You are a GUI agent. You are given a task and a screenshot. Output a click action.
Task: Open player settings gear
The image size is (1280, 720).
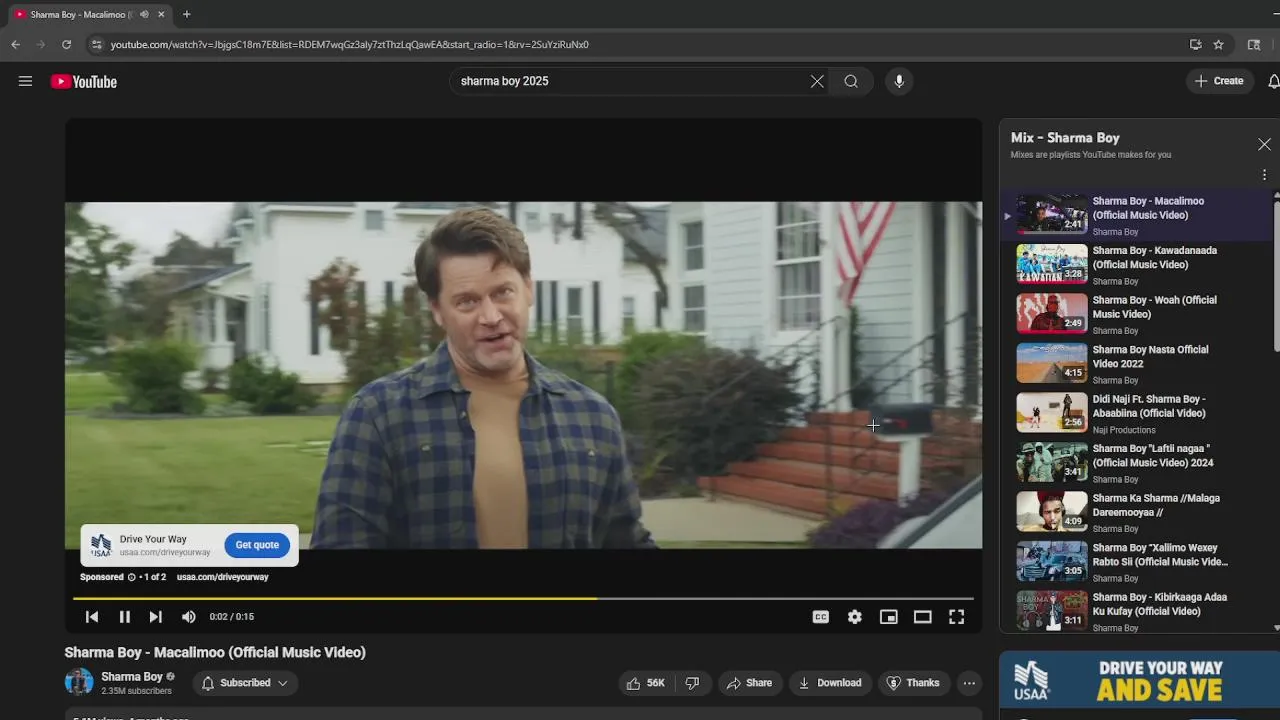pos(855,617)
